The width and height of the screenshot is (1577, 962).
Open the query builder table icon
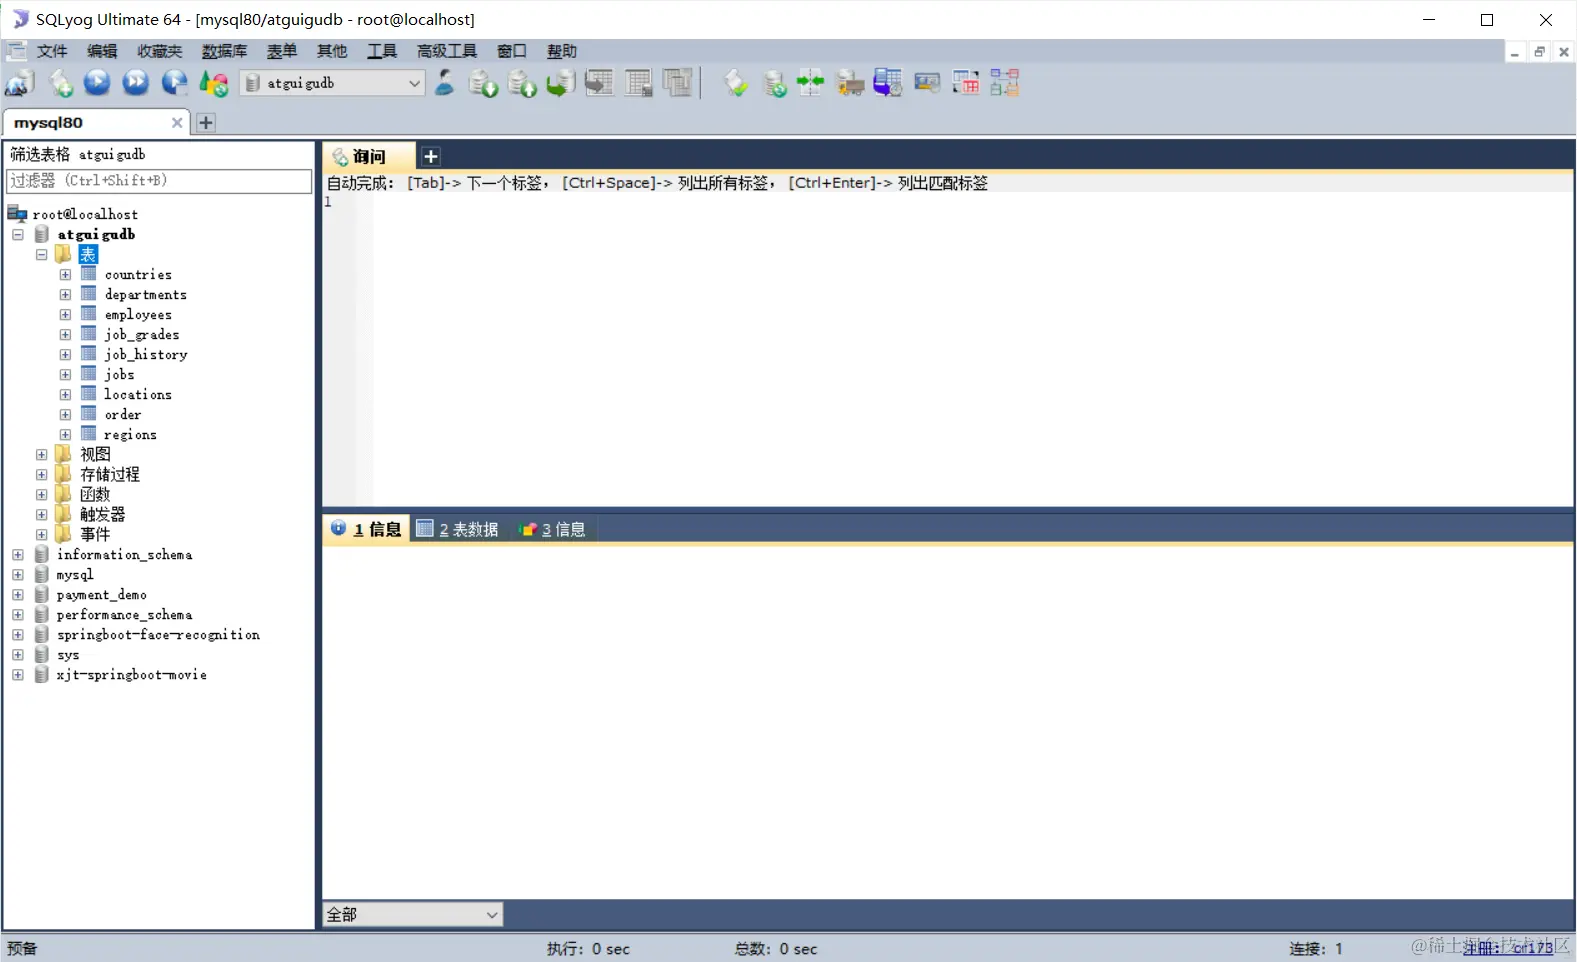(x=966, y=83)
